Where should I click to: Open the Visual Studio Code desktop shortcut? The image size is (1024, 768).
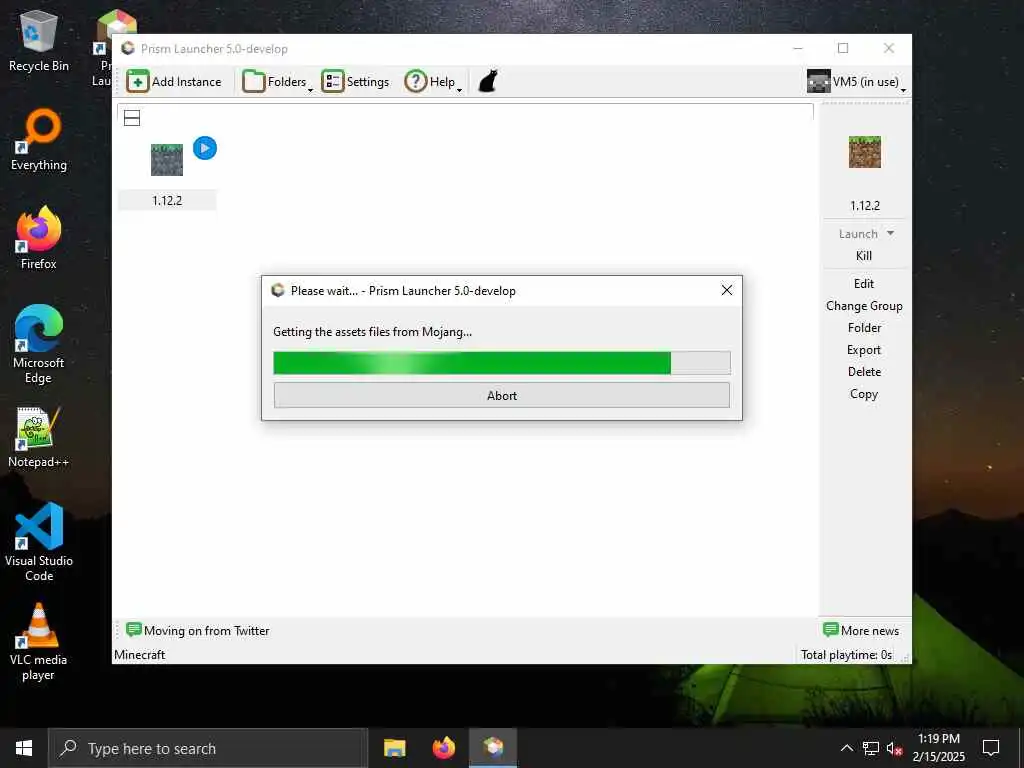click(39, 541)
